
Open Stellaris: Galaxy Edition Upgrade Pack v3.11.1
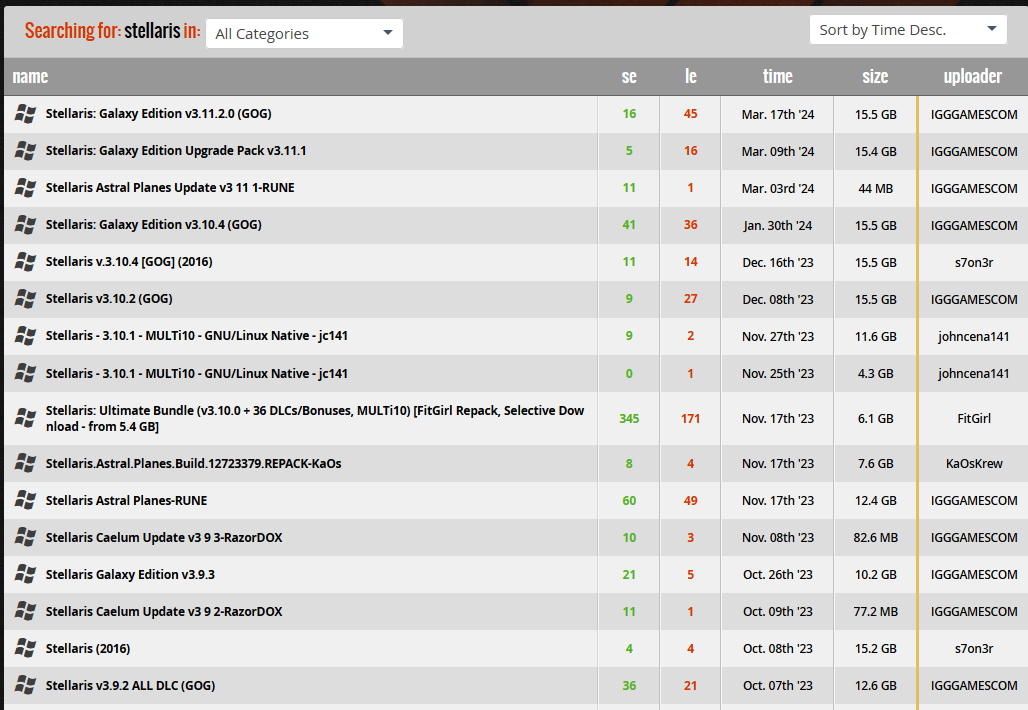click(176, 150)
